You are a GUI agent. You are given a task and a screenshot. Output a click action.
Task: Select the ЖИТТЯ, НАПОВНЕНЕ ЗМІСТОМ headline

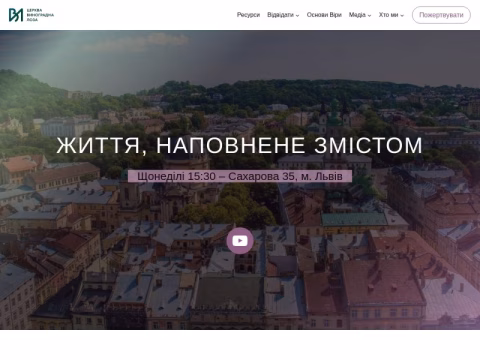click(x=240, y=146)
